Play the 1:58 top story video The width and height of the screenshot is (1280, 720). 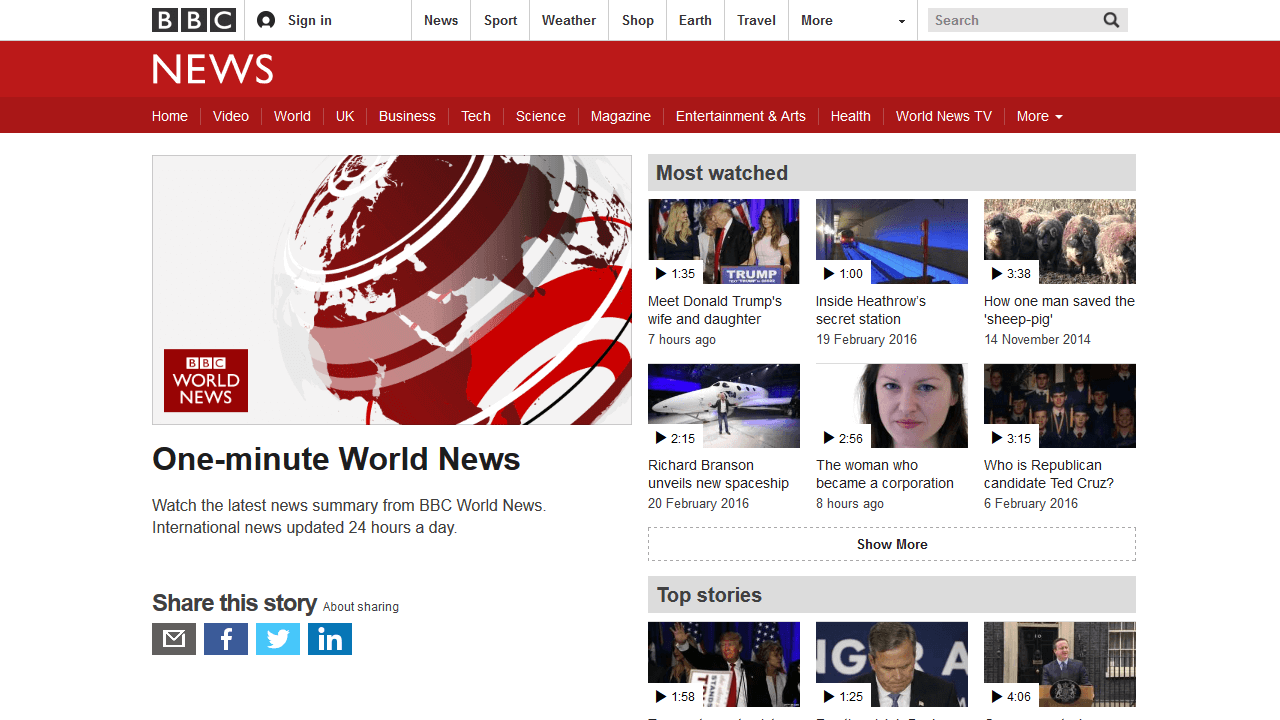[x=724, y=664]
